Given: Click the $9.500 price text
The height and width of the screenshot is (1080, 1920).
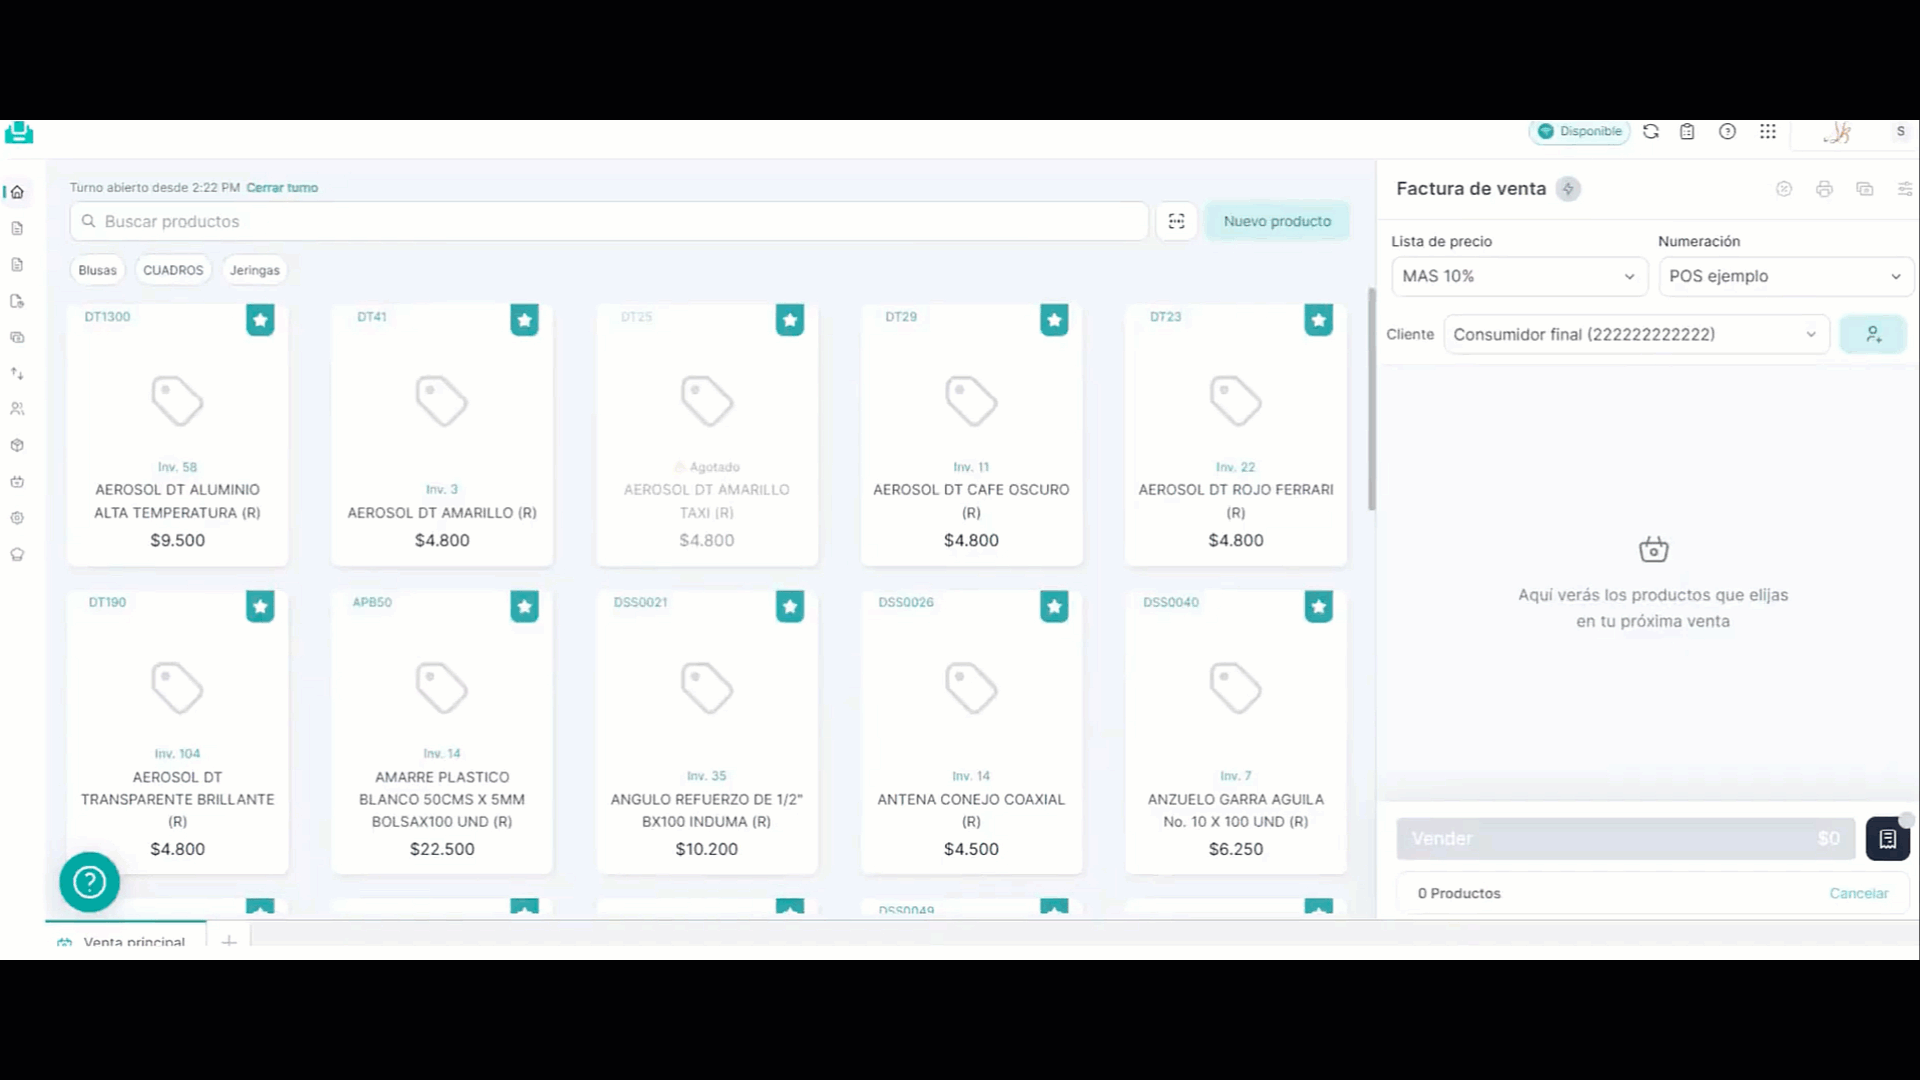Looking at the screenshot, I should tap(177, 540).
